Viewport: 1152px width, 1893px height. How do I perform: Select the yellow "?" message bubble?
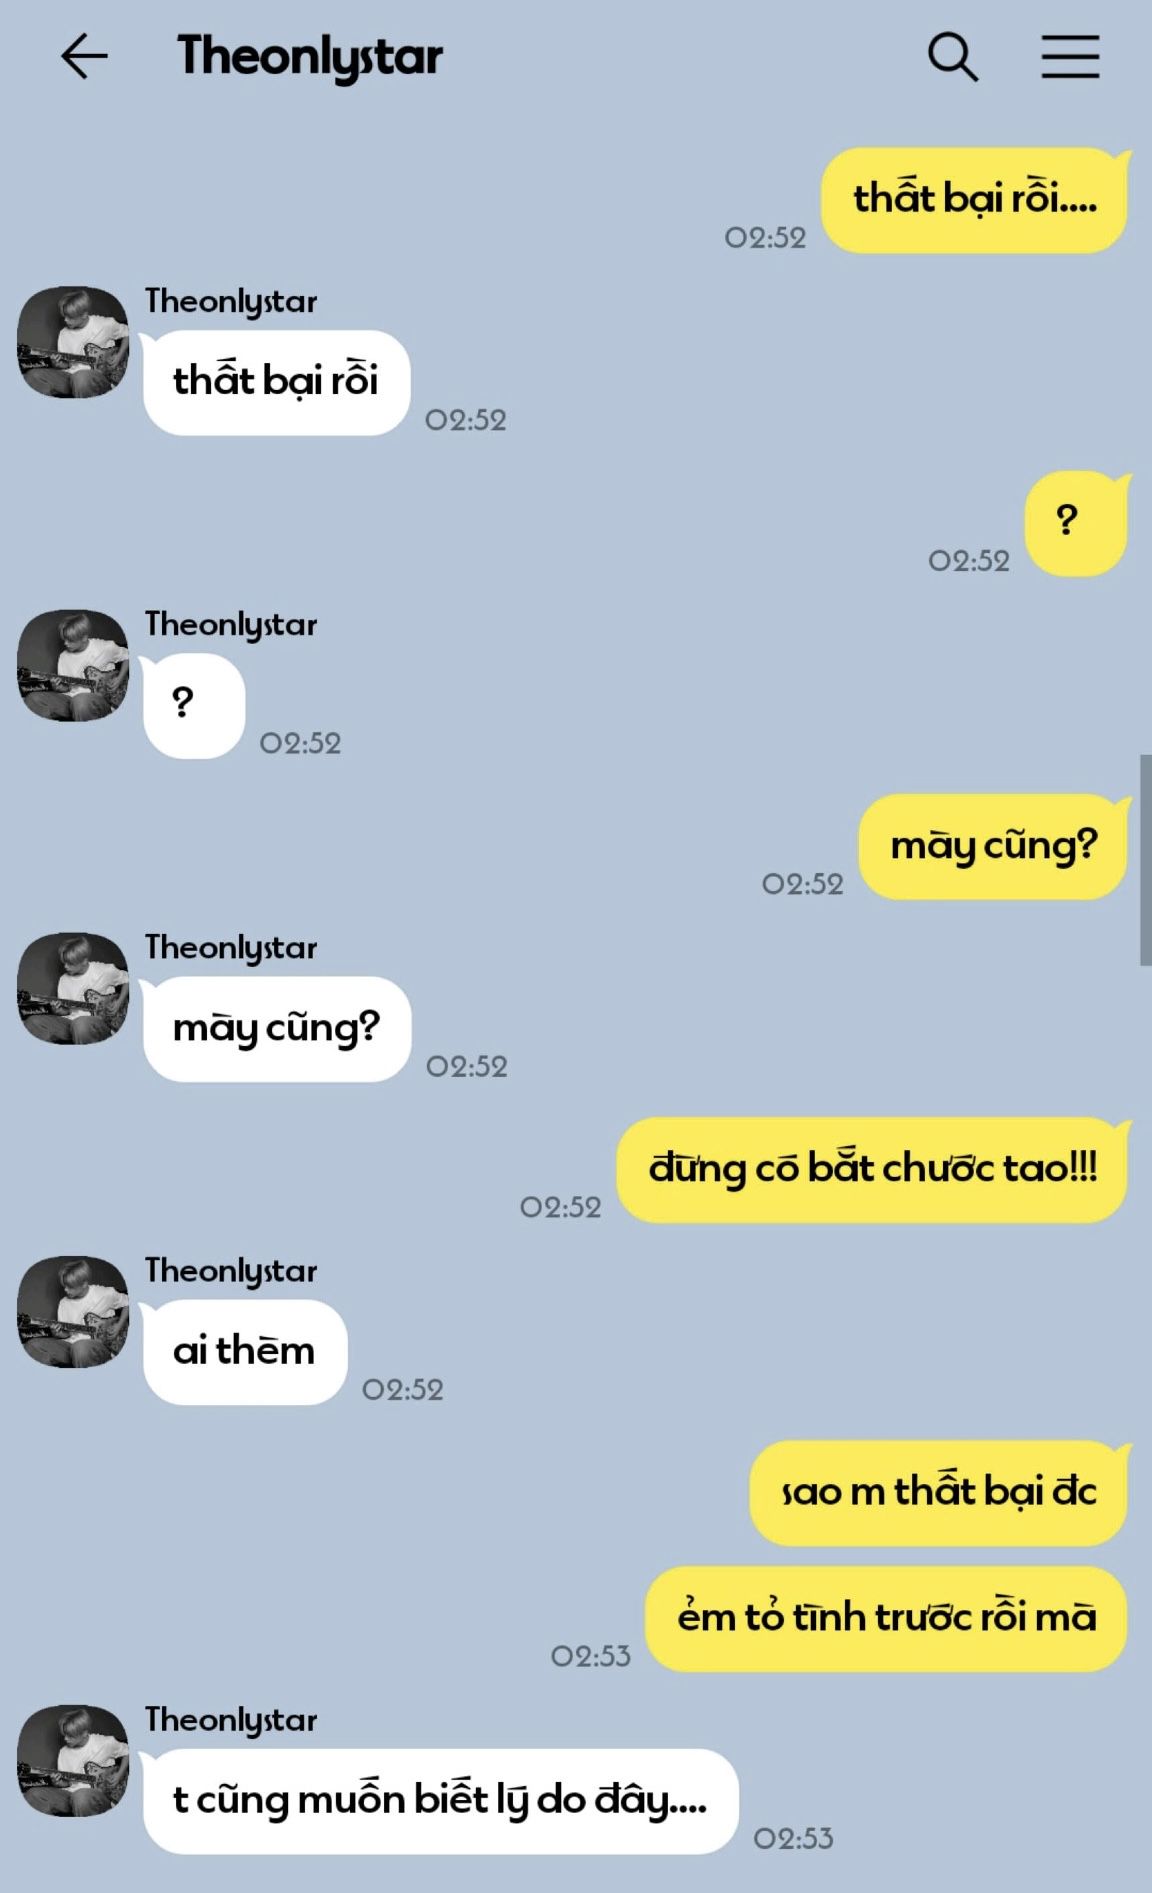click(x=1077, y=523)
